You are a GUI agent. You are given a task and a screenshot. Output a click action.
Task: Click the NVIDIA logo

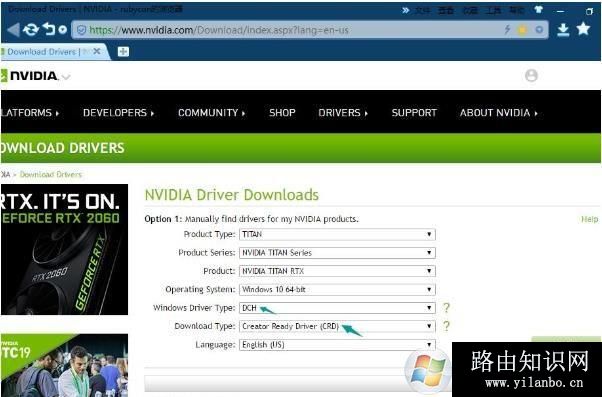click(29, 76)
